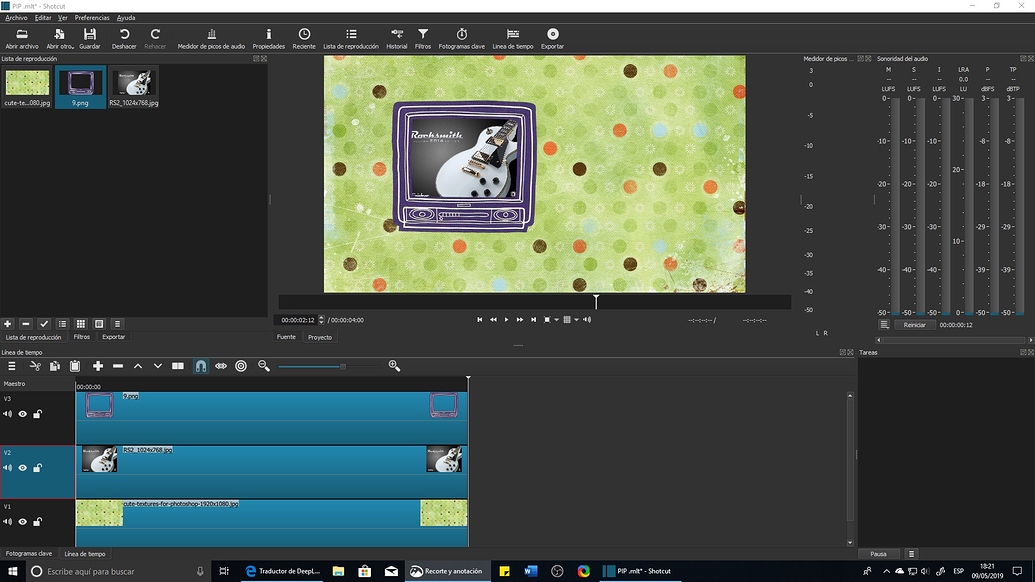1035x582 pixels.
Task: Open Lista de reproducción from toolbar
Action: coord(351,38)
